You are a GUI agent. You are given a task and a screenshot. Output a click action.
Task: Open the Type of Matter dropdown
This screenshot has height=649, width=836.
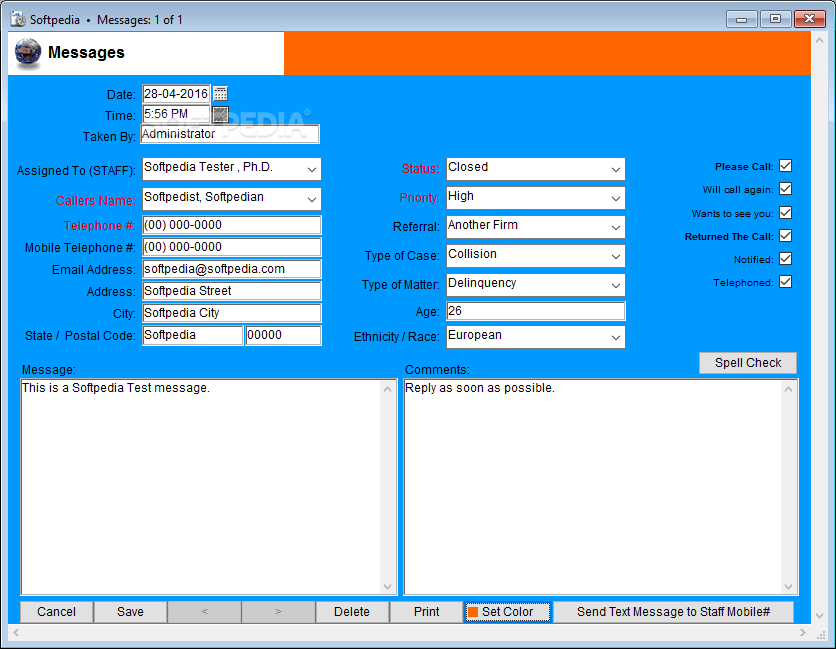(x=615, y=285)
